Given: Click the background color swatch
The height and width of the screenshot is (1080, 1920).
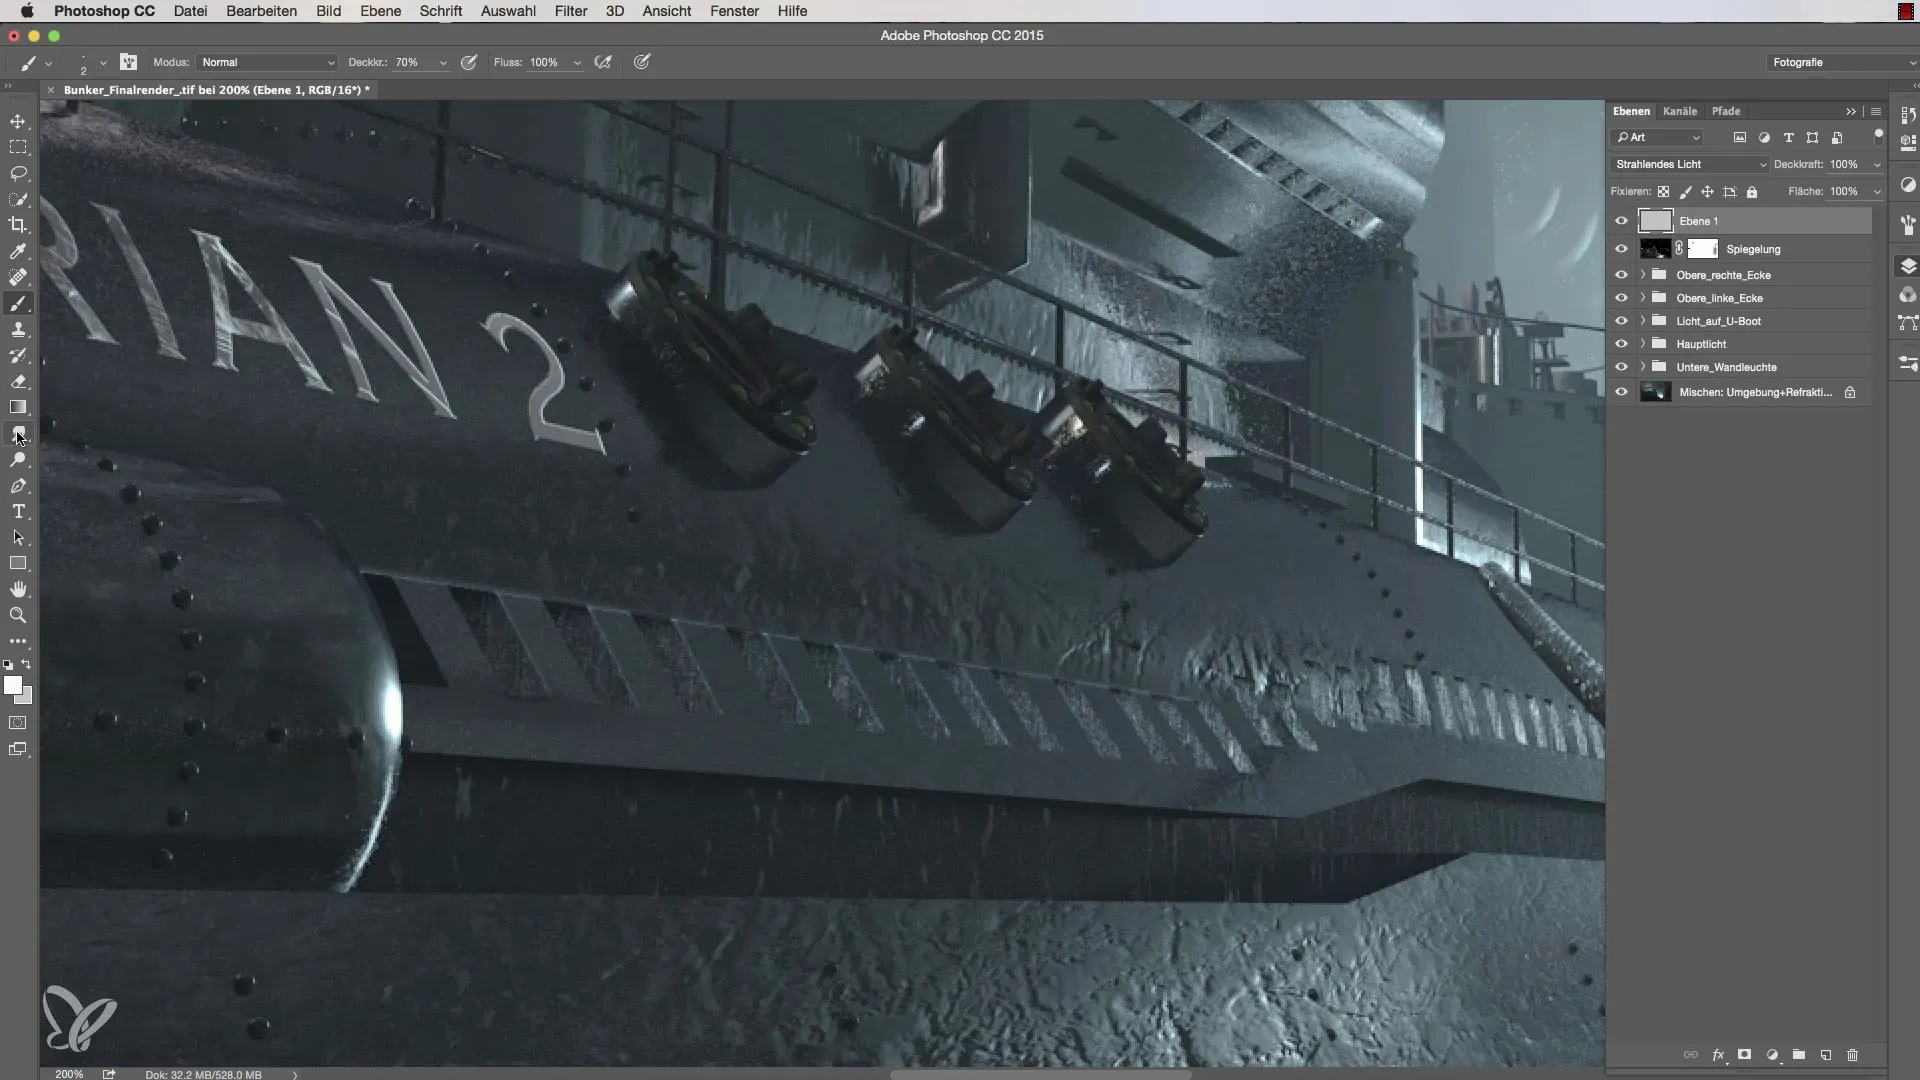Looking at the screenshot, I should tap(28, 697).
